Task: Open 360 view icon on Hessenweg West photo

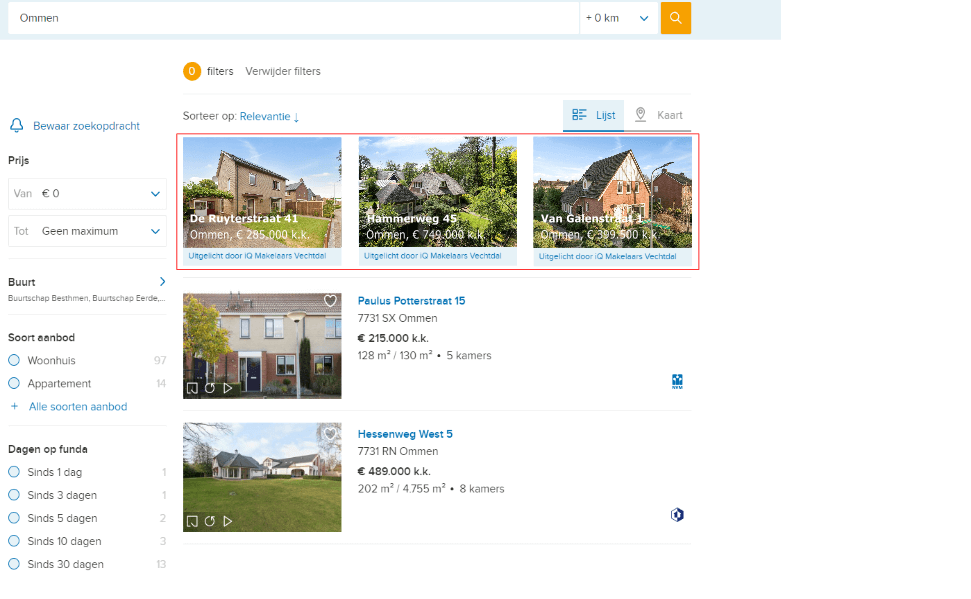Action: 210,522
